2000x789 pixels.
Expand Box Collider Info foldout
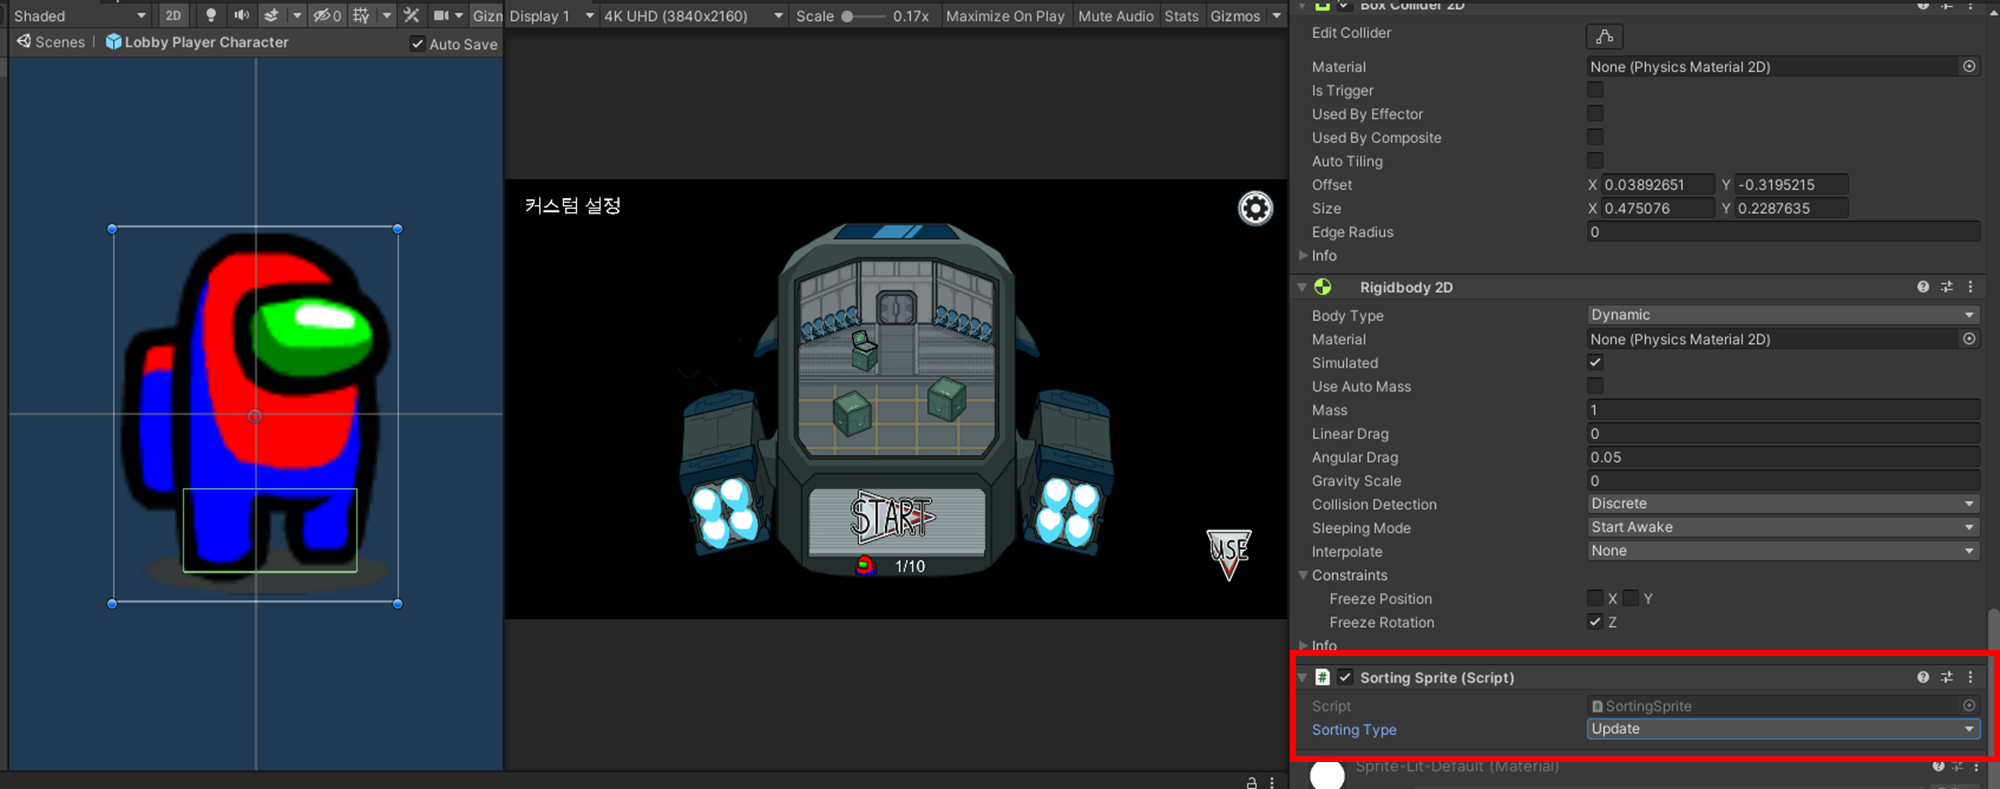1303,255
